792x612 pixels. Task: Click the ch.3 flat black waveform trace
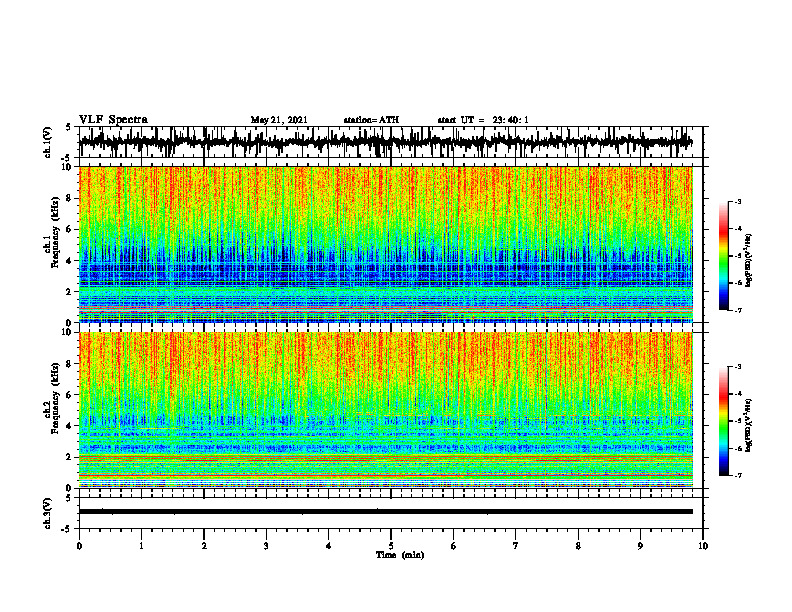386,512
